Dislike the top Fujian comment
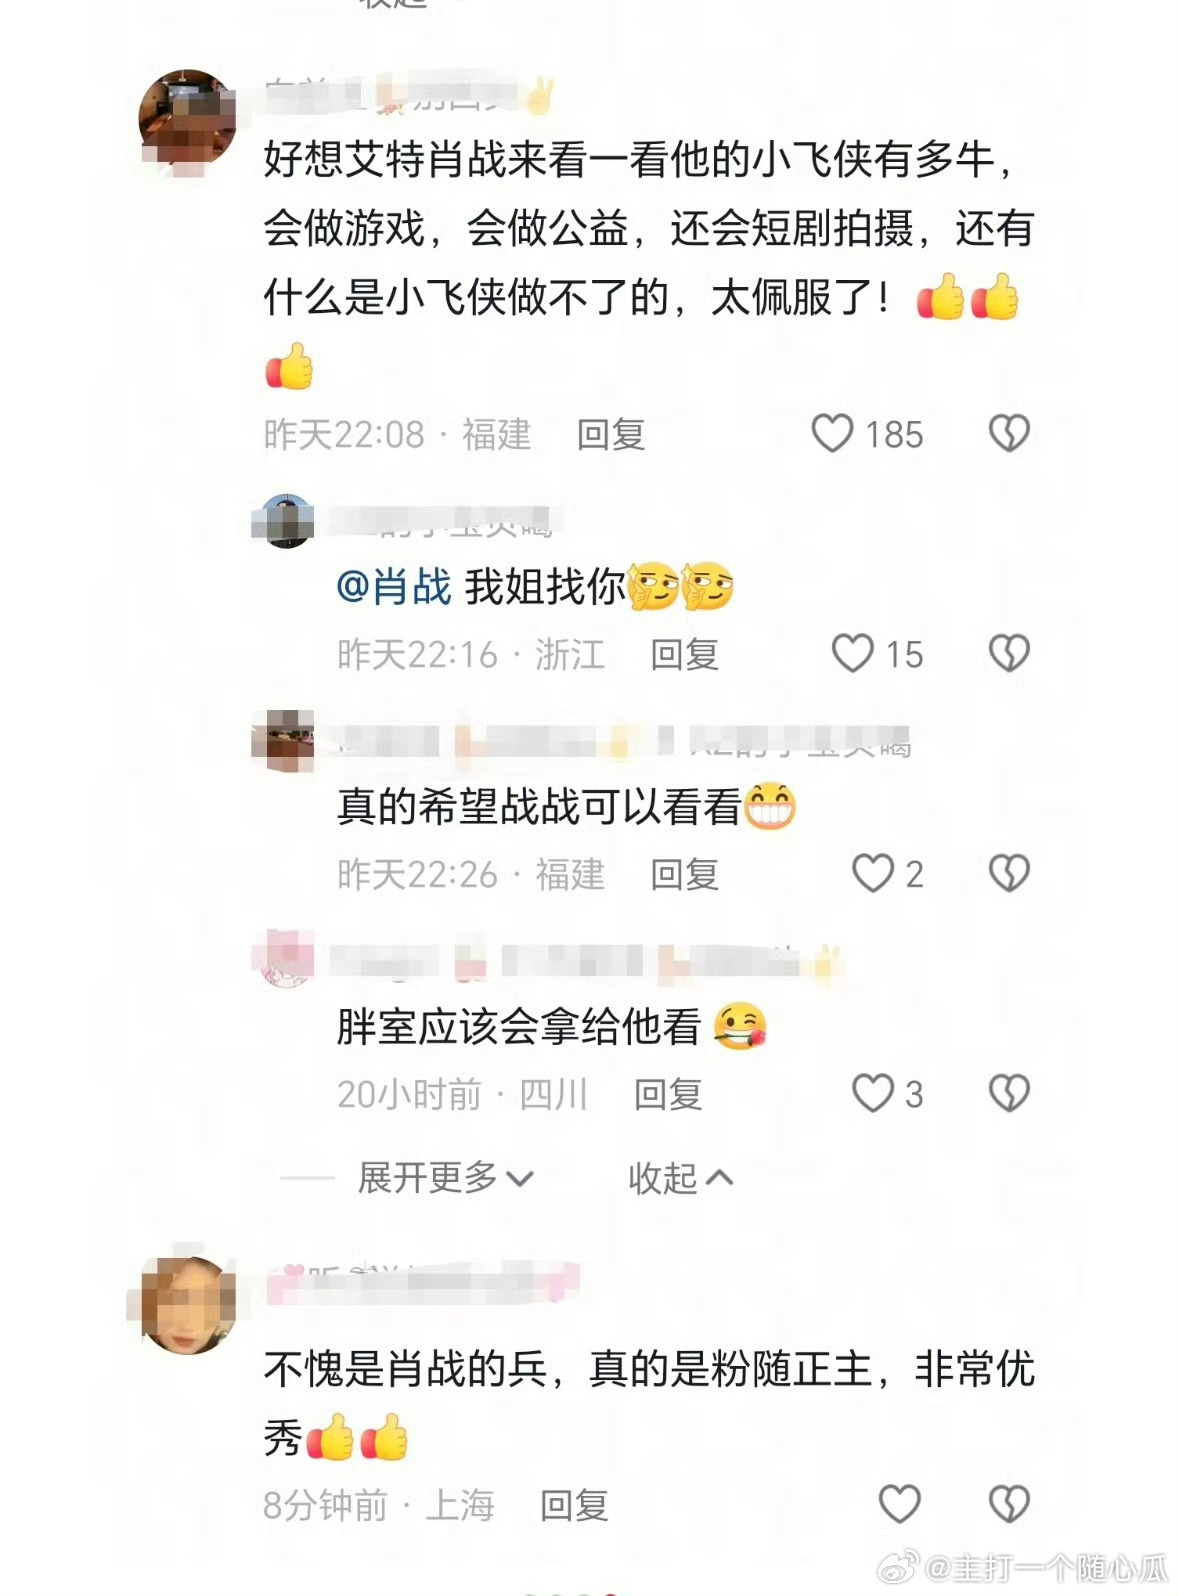1179x1596 pixels. 1009,434
